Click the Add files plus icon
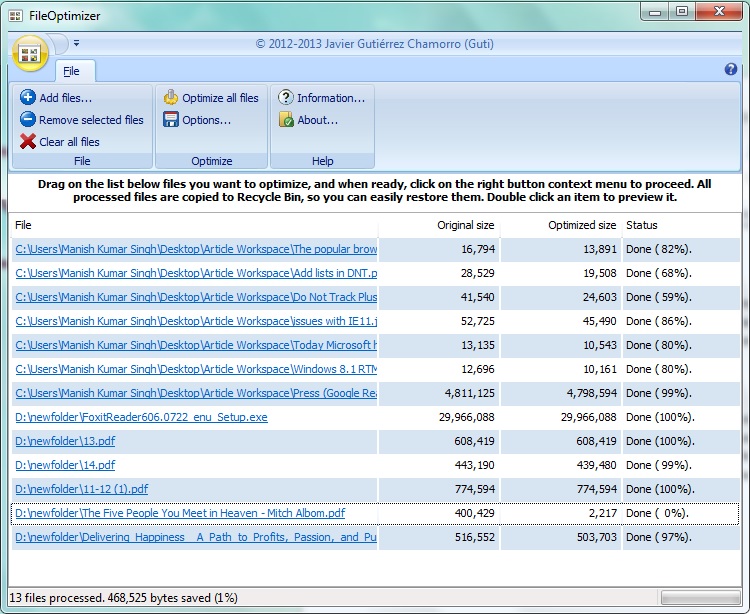Viewport: 750px width, 614px height. pos(28,98)
